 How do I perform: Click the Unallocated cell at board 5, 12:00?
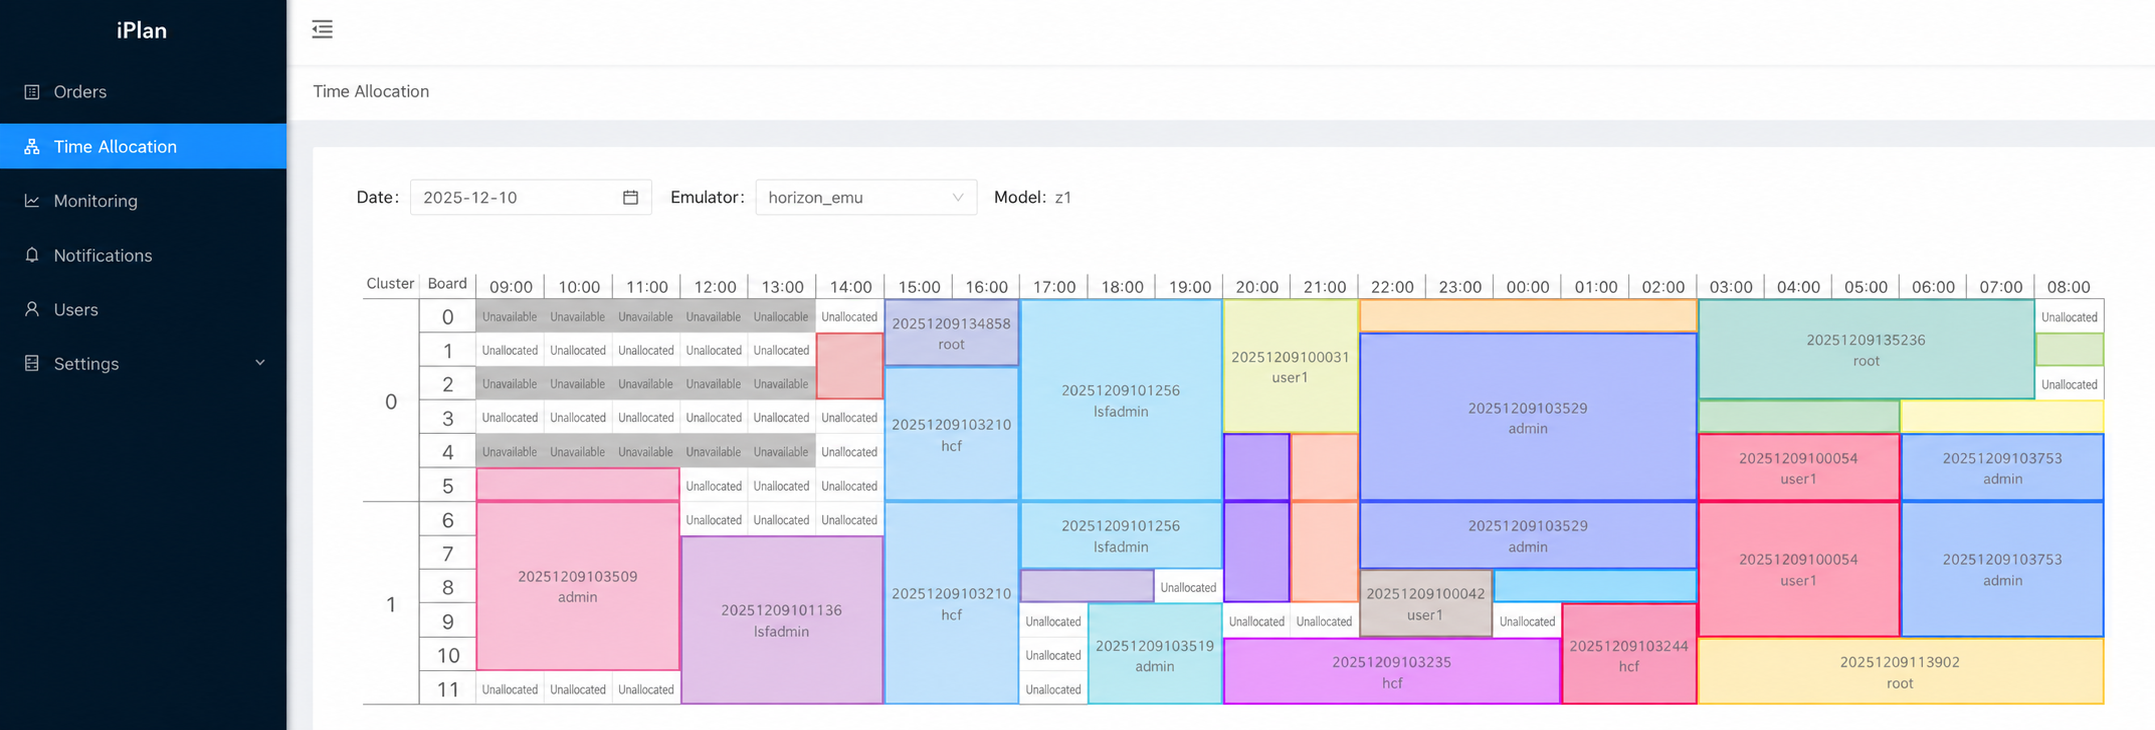tap(714, 485)
